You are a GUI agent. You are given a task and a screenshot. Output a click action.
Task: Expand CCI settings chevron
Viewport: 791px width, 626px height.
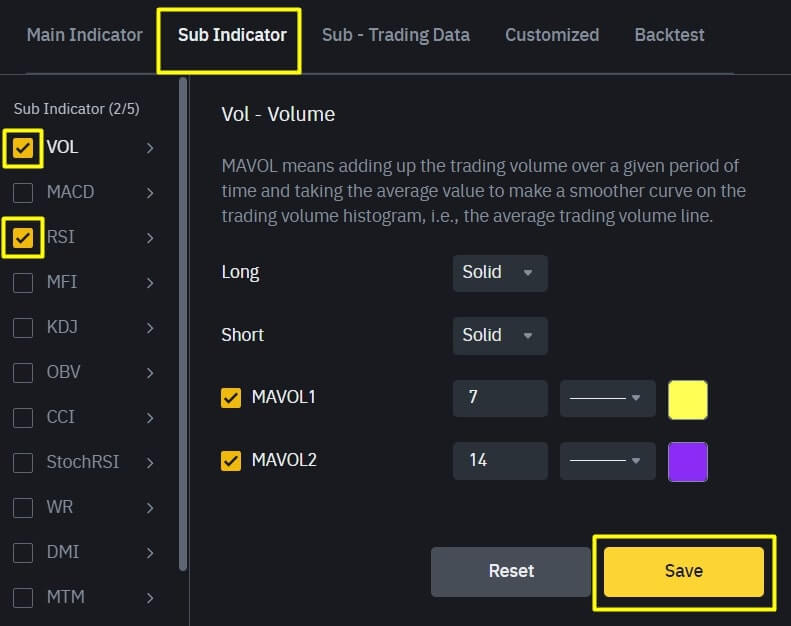tap(150, 418)
